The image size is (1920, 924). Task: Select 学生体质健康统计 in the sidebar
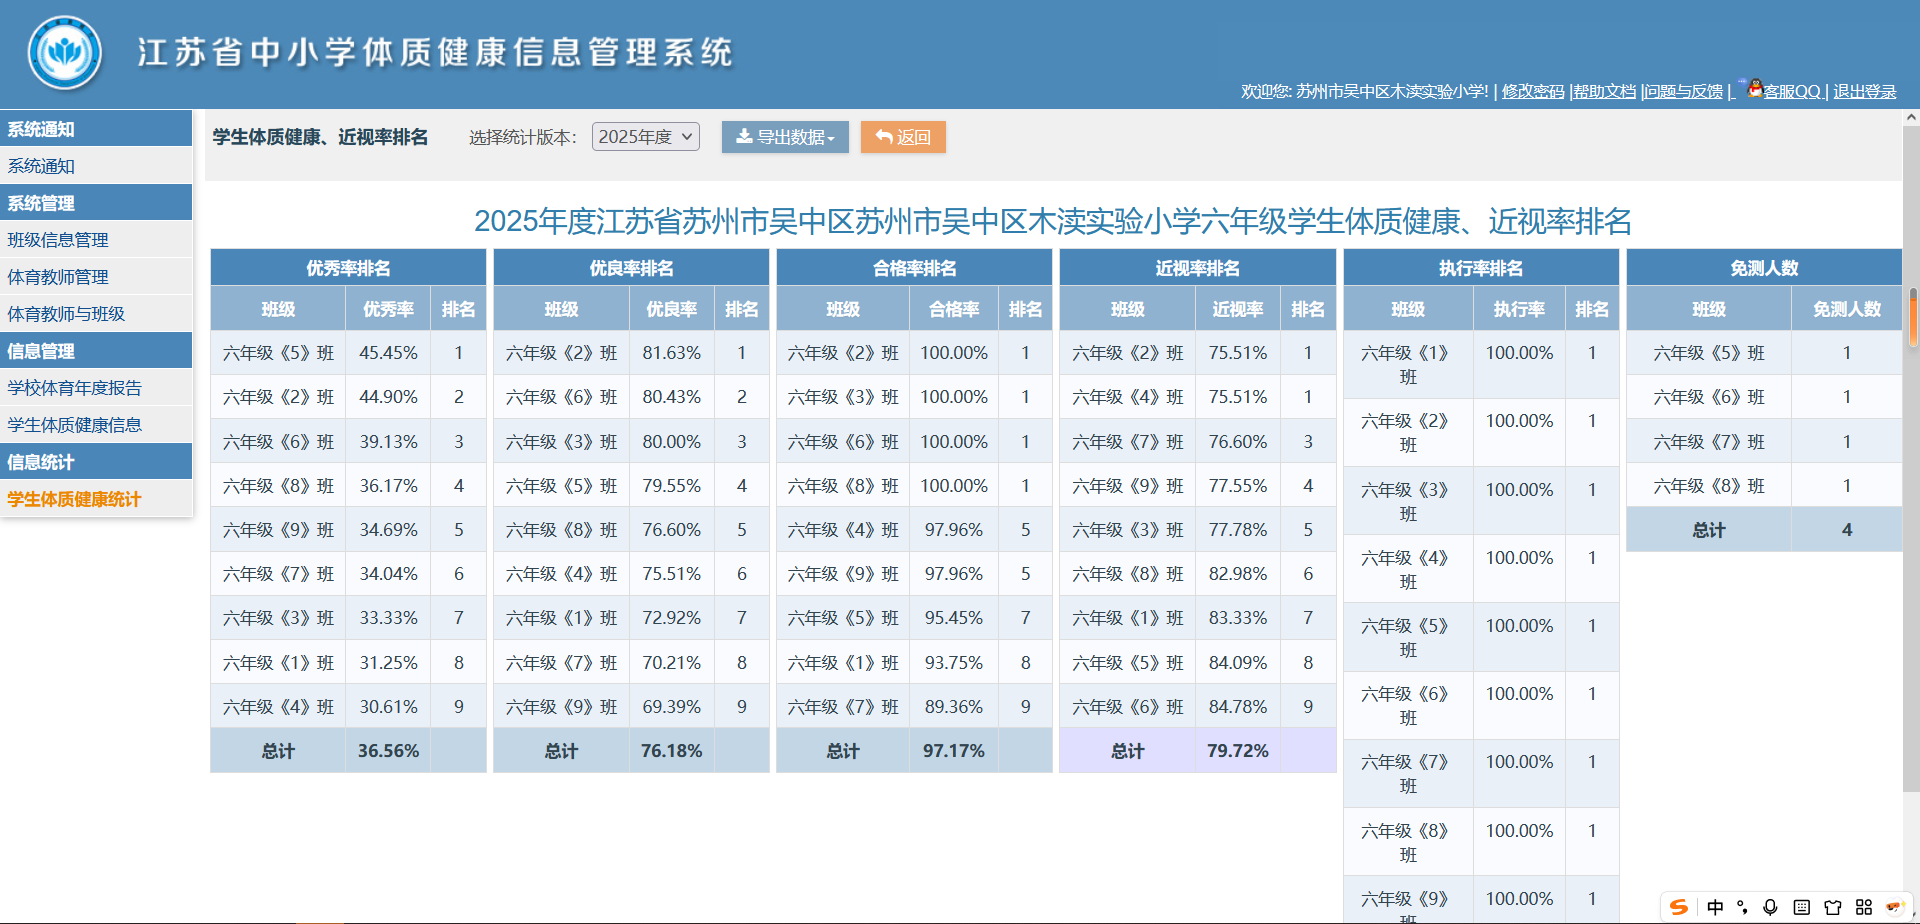(74, 499)
